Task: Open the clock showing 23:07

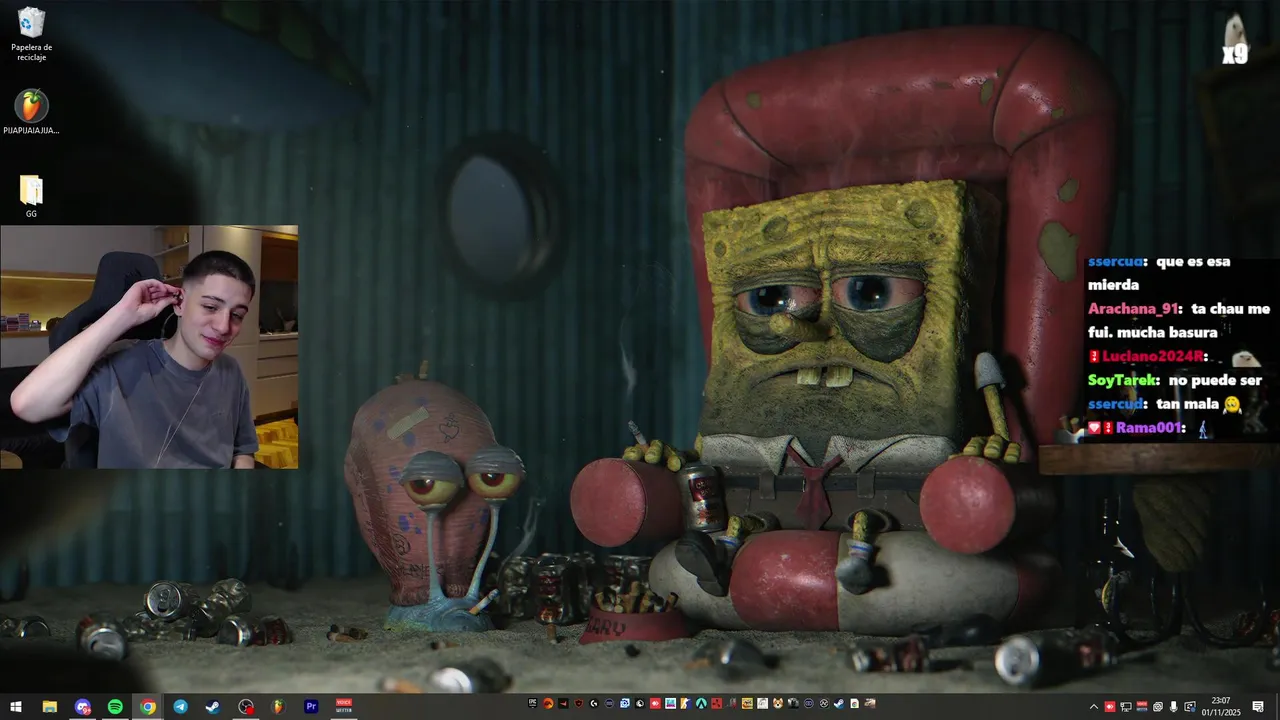Action: tap(1221, 706)
